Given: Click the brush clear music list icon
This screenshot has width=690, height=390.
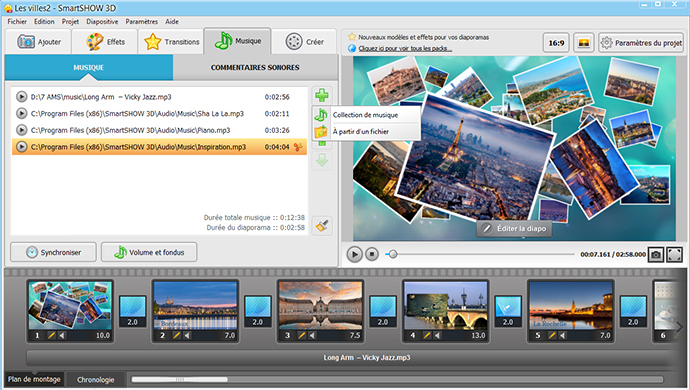Looking at the screenshot, I should 322,226.
